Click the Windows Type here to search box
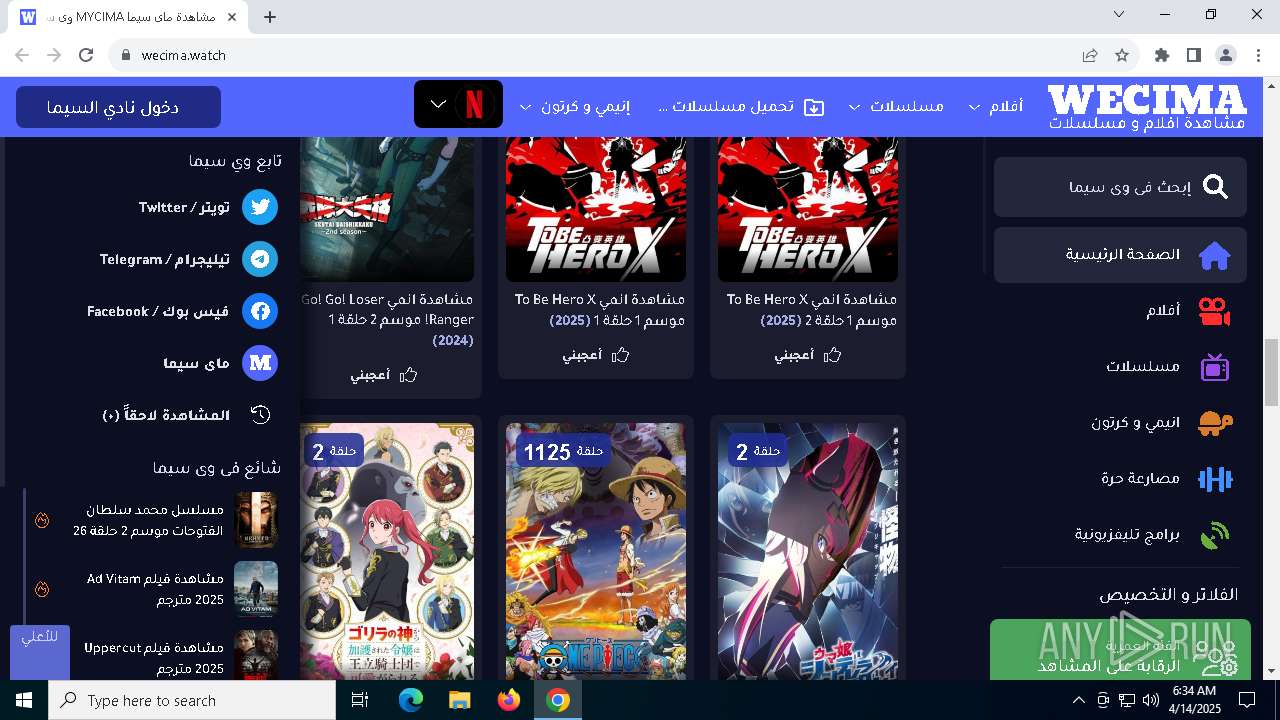 192,701
